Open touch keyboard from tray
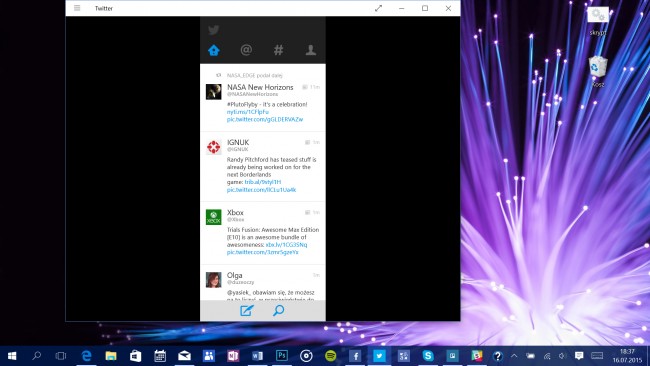Viewport: 650px width, 366px height. click(597, 356)
